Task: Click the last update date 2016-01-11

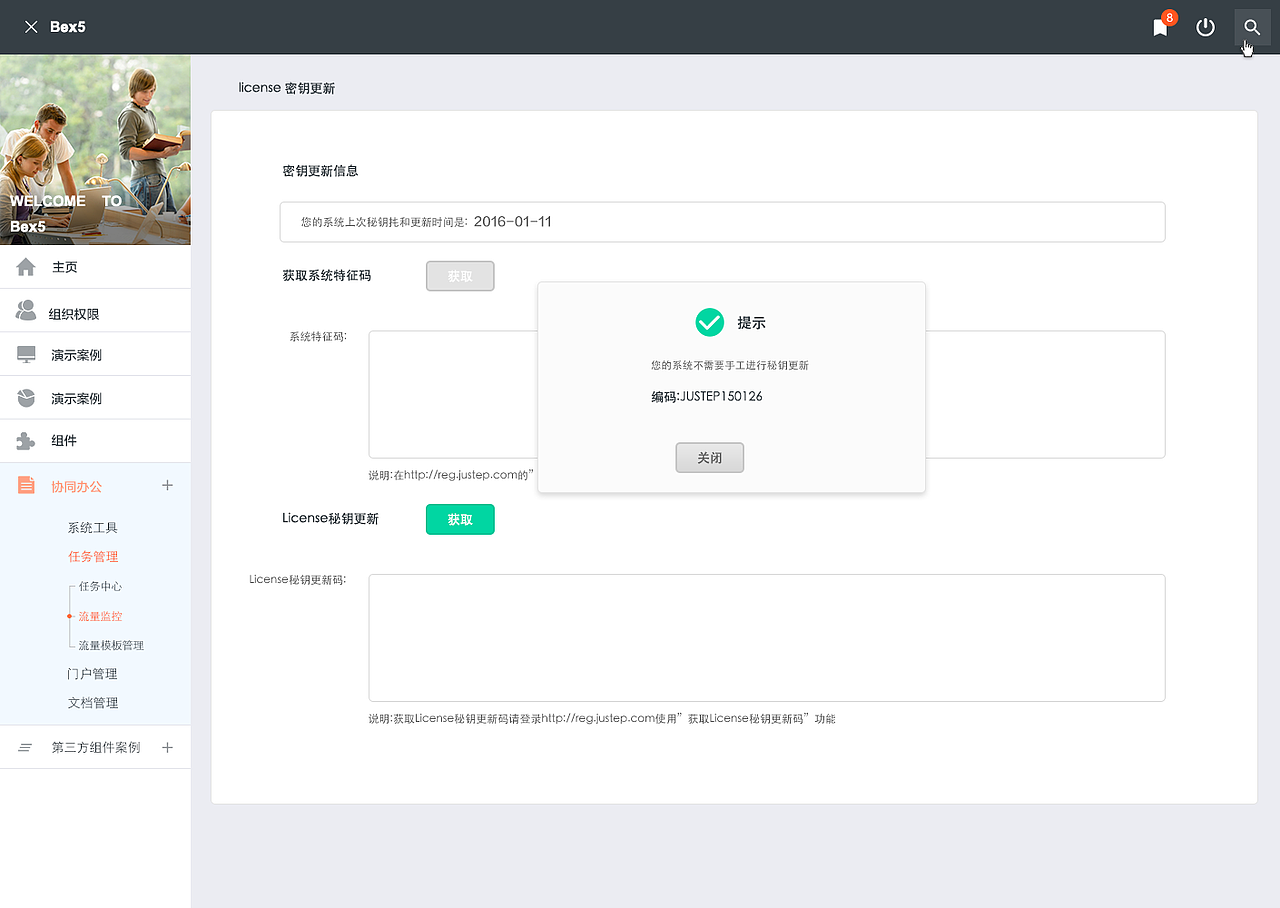Action: pyautogui.click(x=512, y=222)
